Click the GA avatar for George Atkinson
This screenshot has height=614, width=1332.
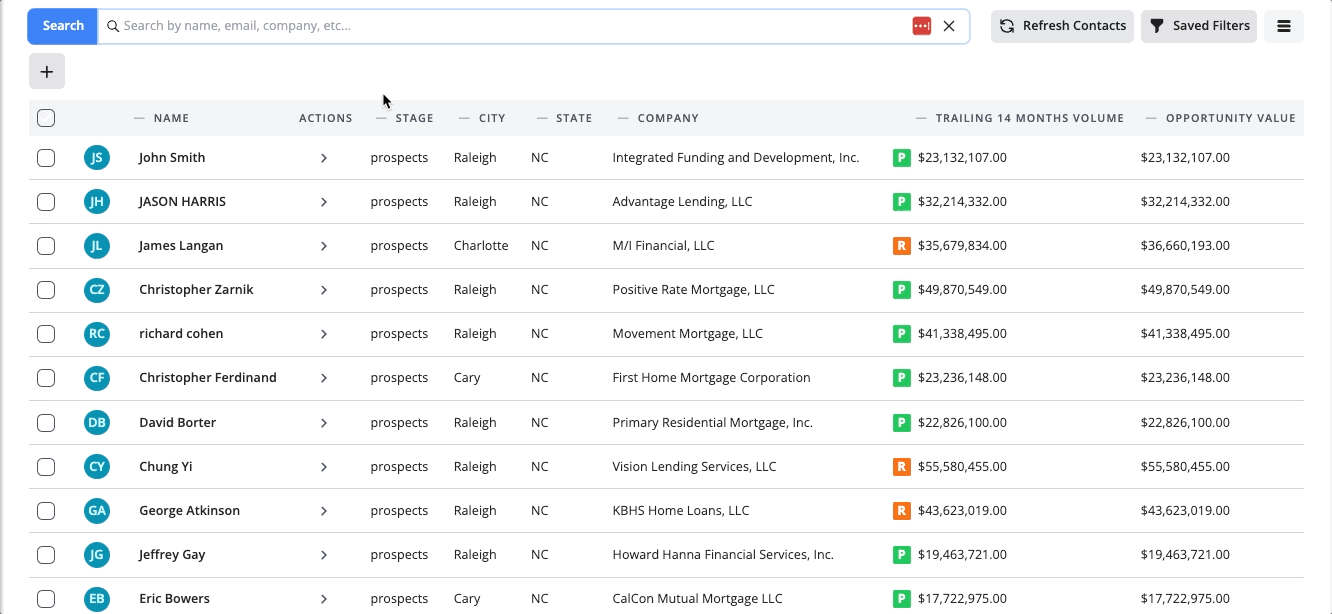(x=96, y=510)
